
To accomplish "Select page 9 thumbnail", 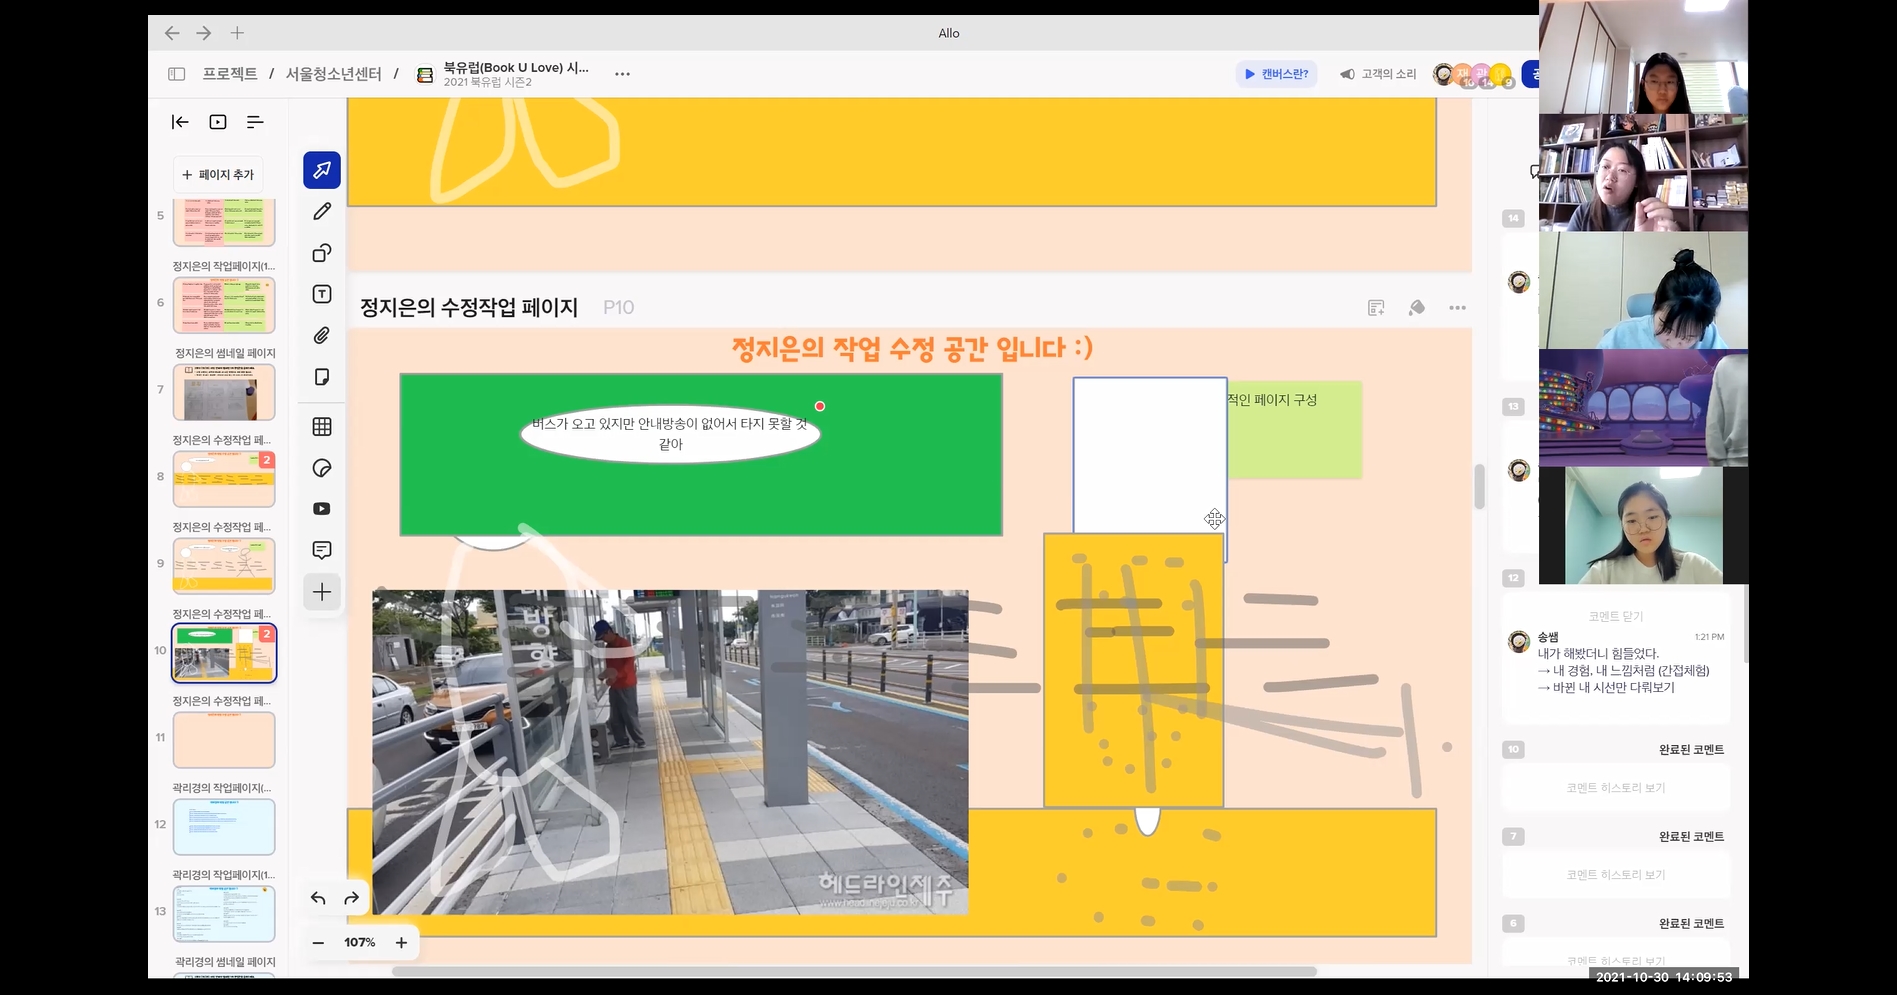I will (224, 566).
